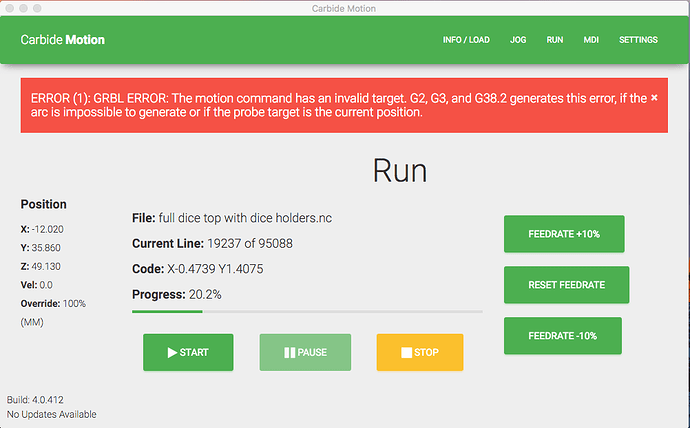Viewport: 690px width, 428px height.
Task: Click the Progress '20.2%' value
Action: point(205,295)
